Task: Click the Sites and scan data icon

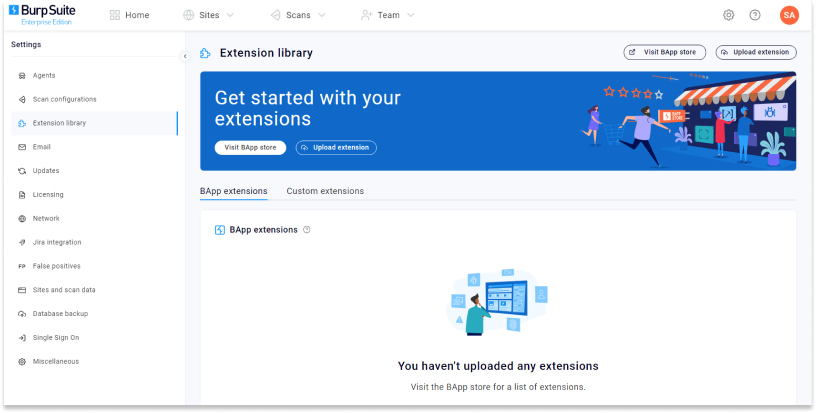Action: [x=22, y=290]
